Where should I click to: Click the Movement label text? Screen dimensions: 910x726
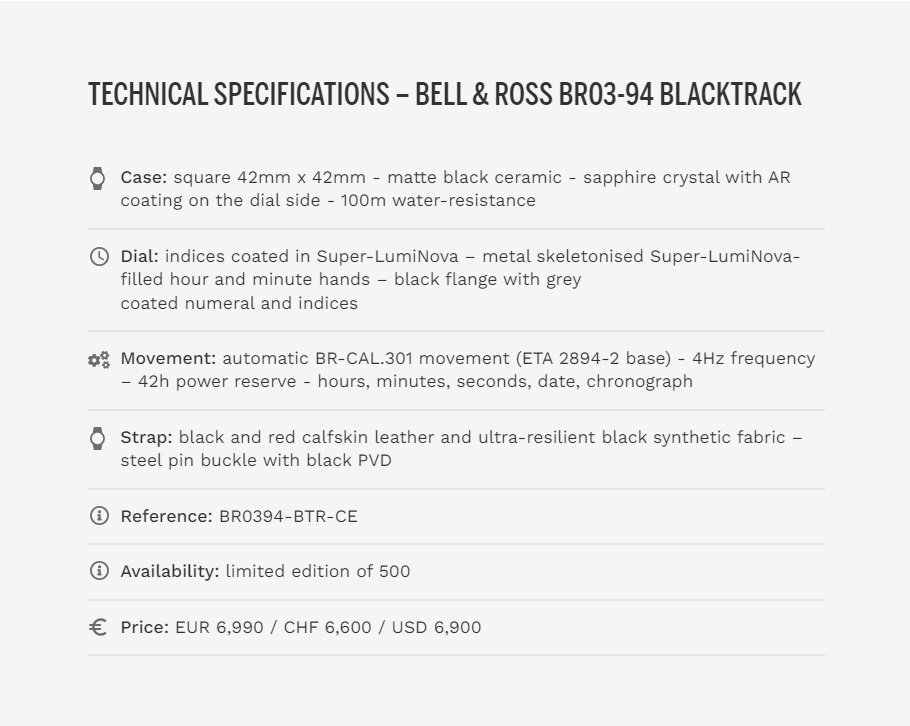168,358
